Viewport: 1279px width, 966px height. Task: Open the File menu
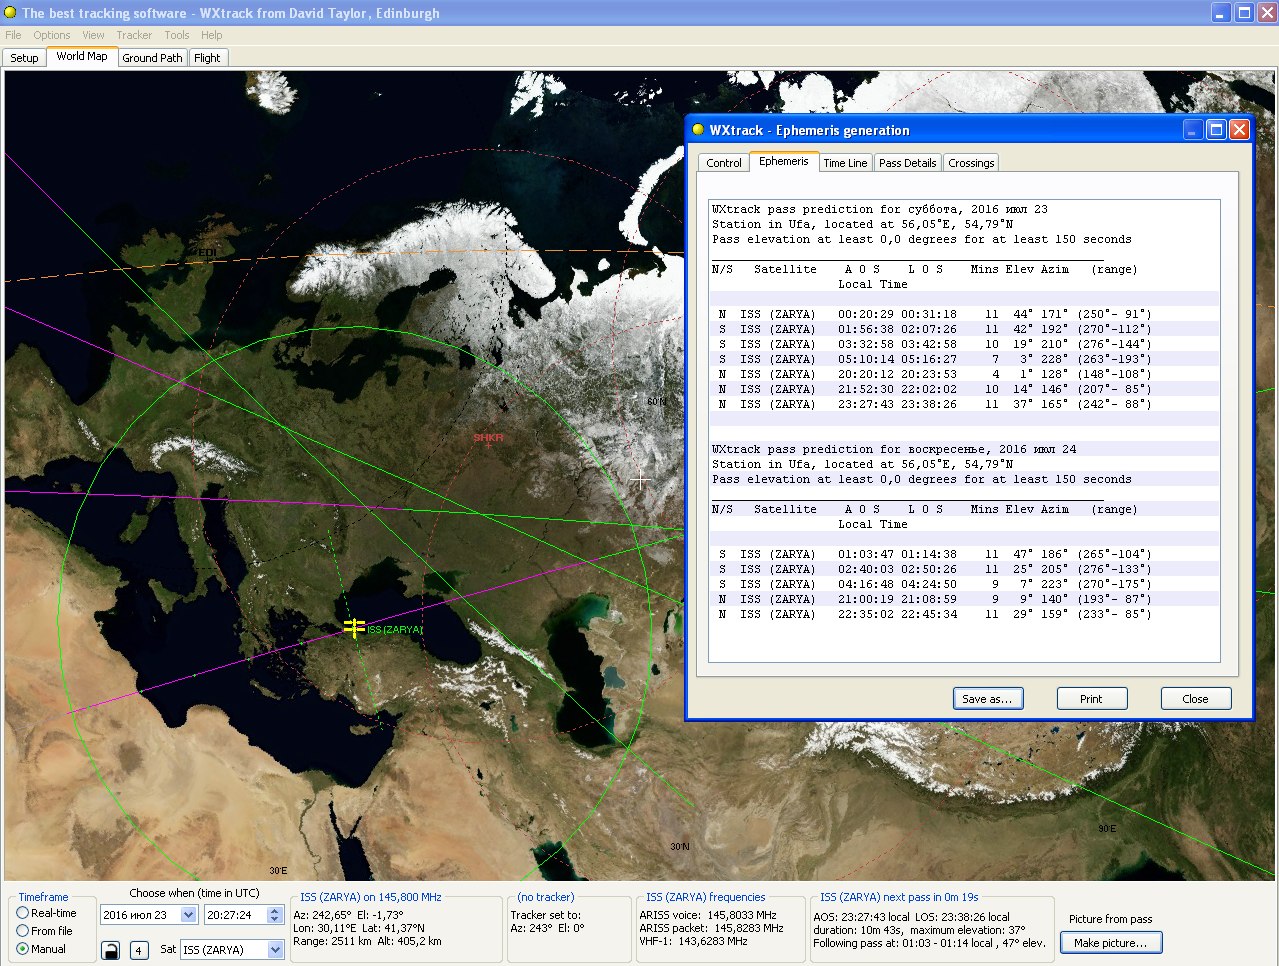13,35
